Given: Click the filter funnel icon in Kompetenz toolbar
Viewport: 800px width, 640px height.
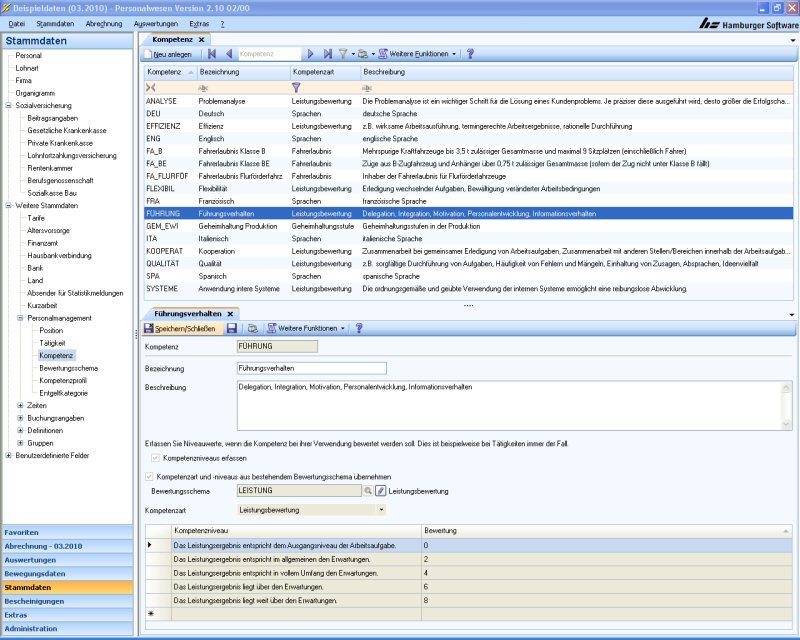Looking at the screenshot, I should click(x=341, y=54).
